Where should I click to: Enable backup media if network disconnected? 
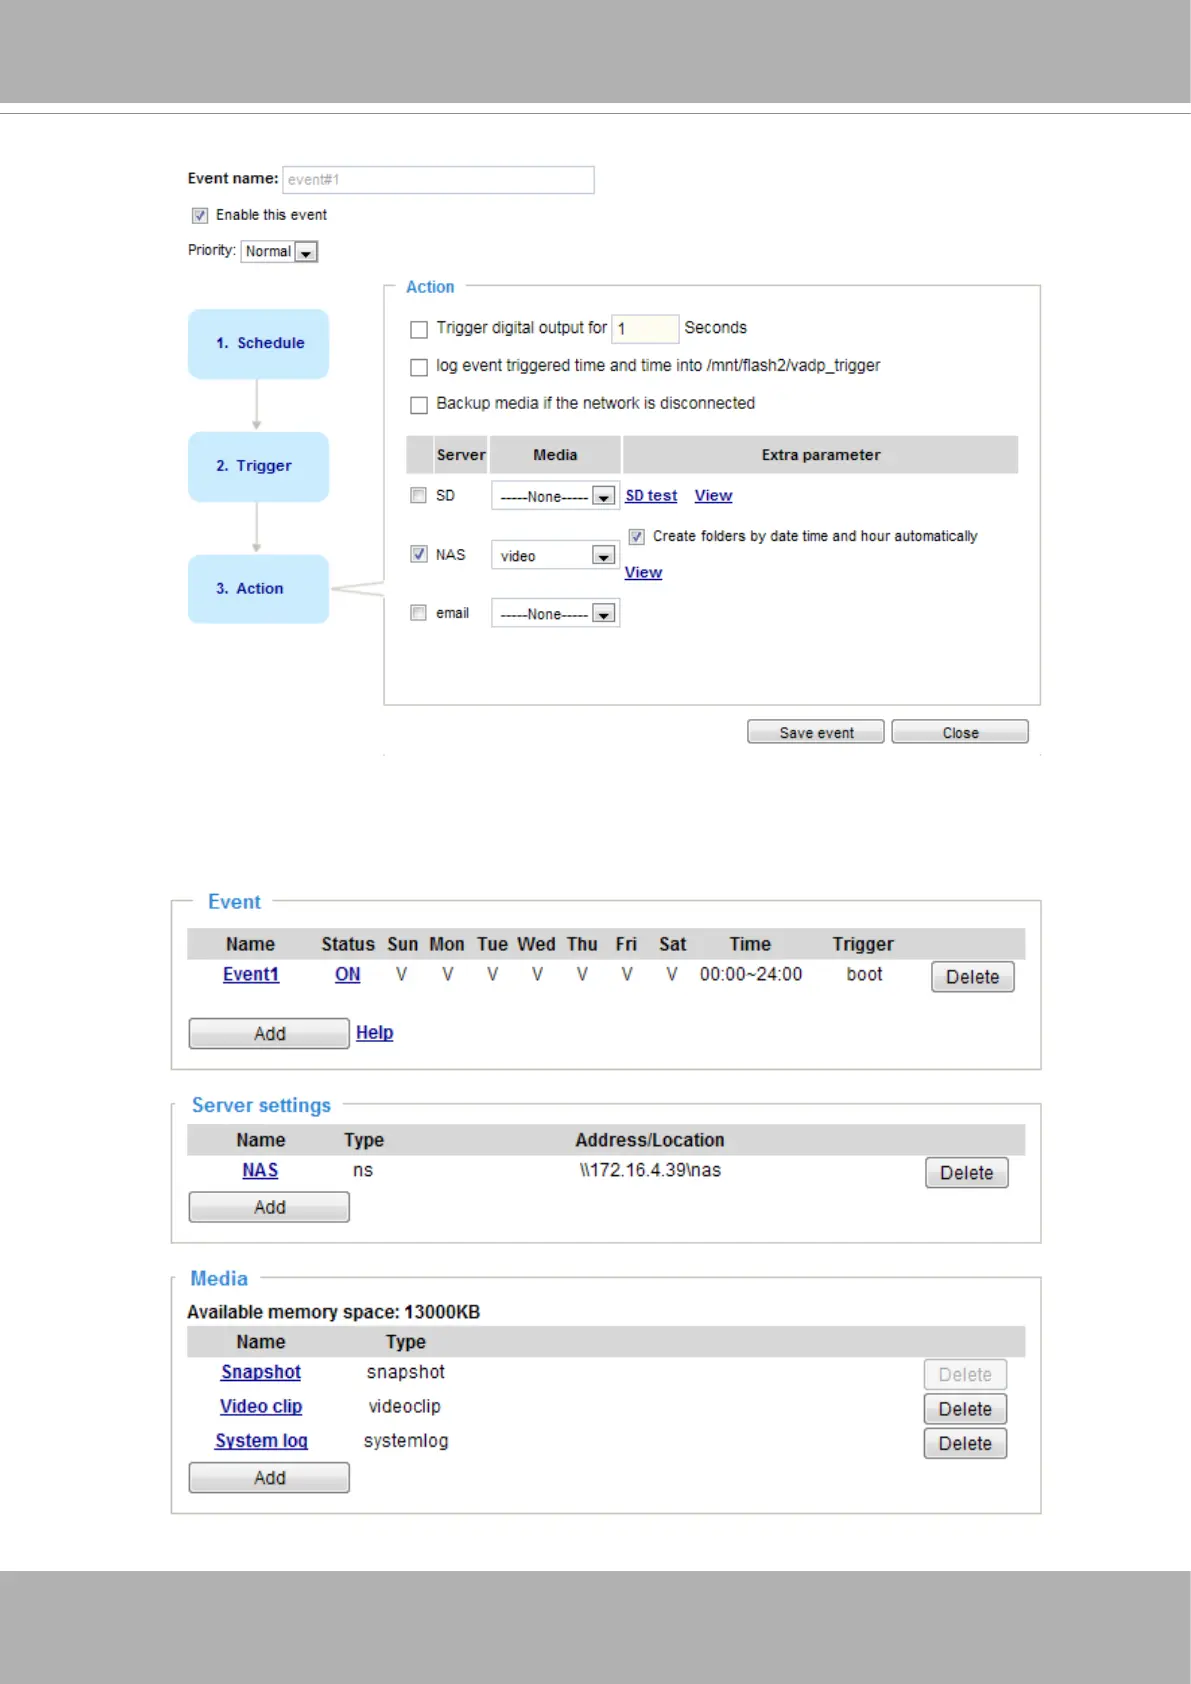point(419,405)
